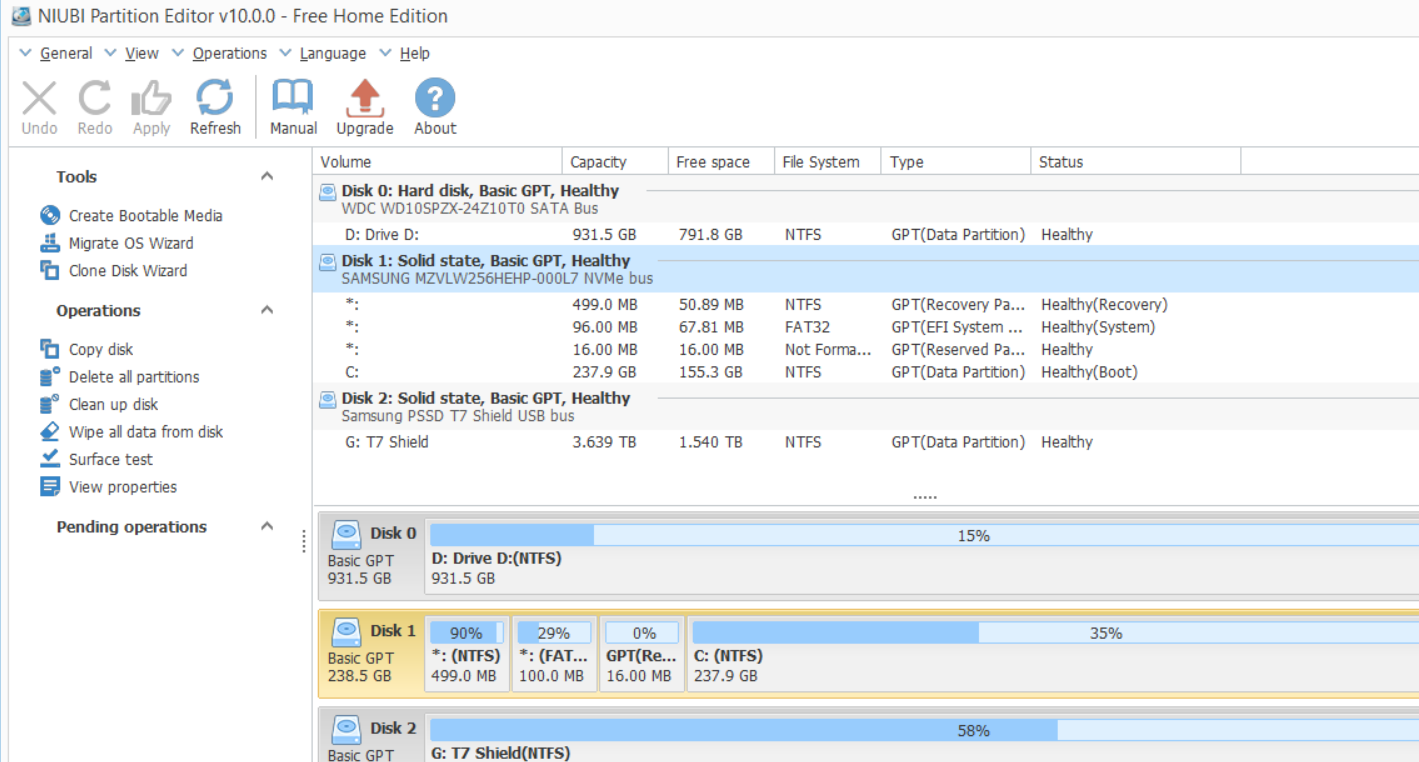Screen dimensions: 1419x762
Task: Click the File System column header
Action: tap(828, 162)
